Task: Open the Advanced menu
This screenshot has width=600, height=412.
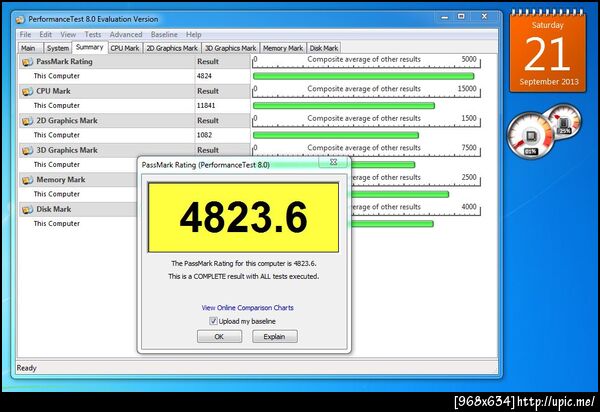Action: point(126,34)
